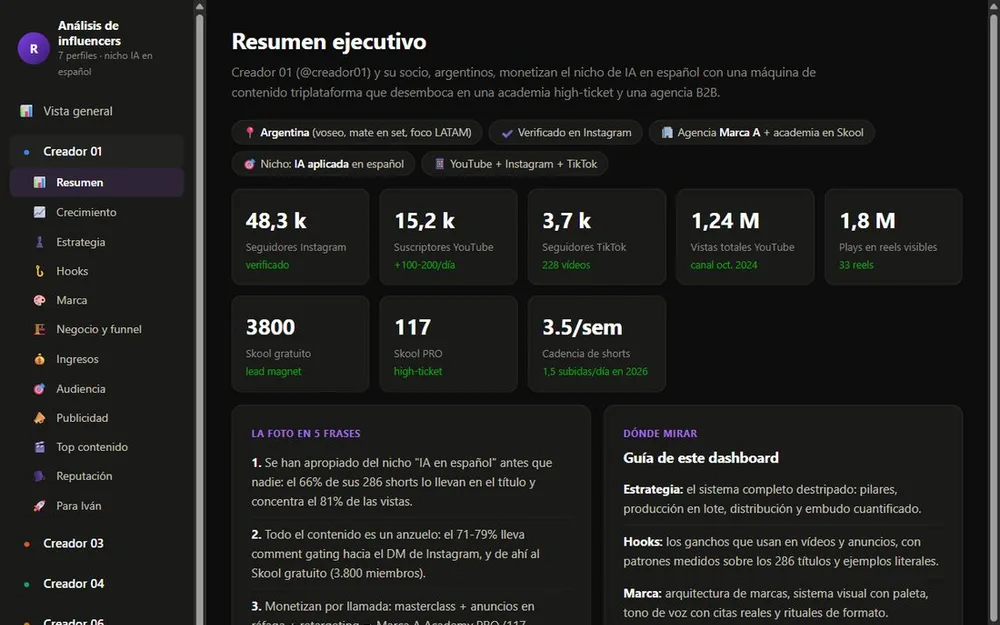This screenshot has height=625, width=1000.
Task: Click the Ingresos money bag icon
Action: pyautogui.click(x=40, y=359)
